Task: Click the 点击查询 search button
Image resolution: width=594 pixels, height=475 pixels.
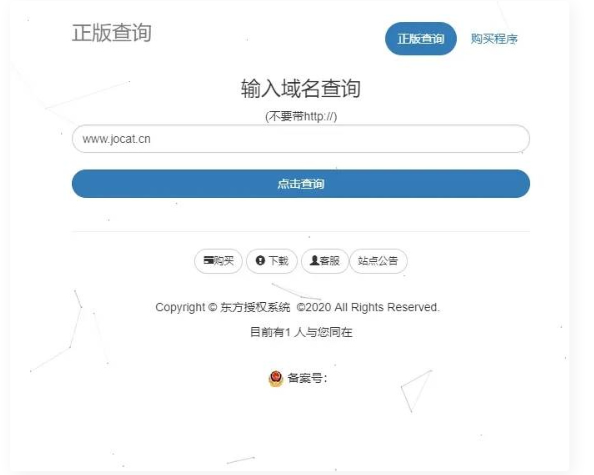Action: coord(301,184)
